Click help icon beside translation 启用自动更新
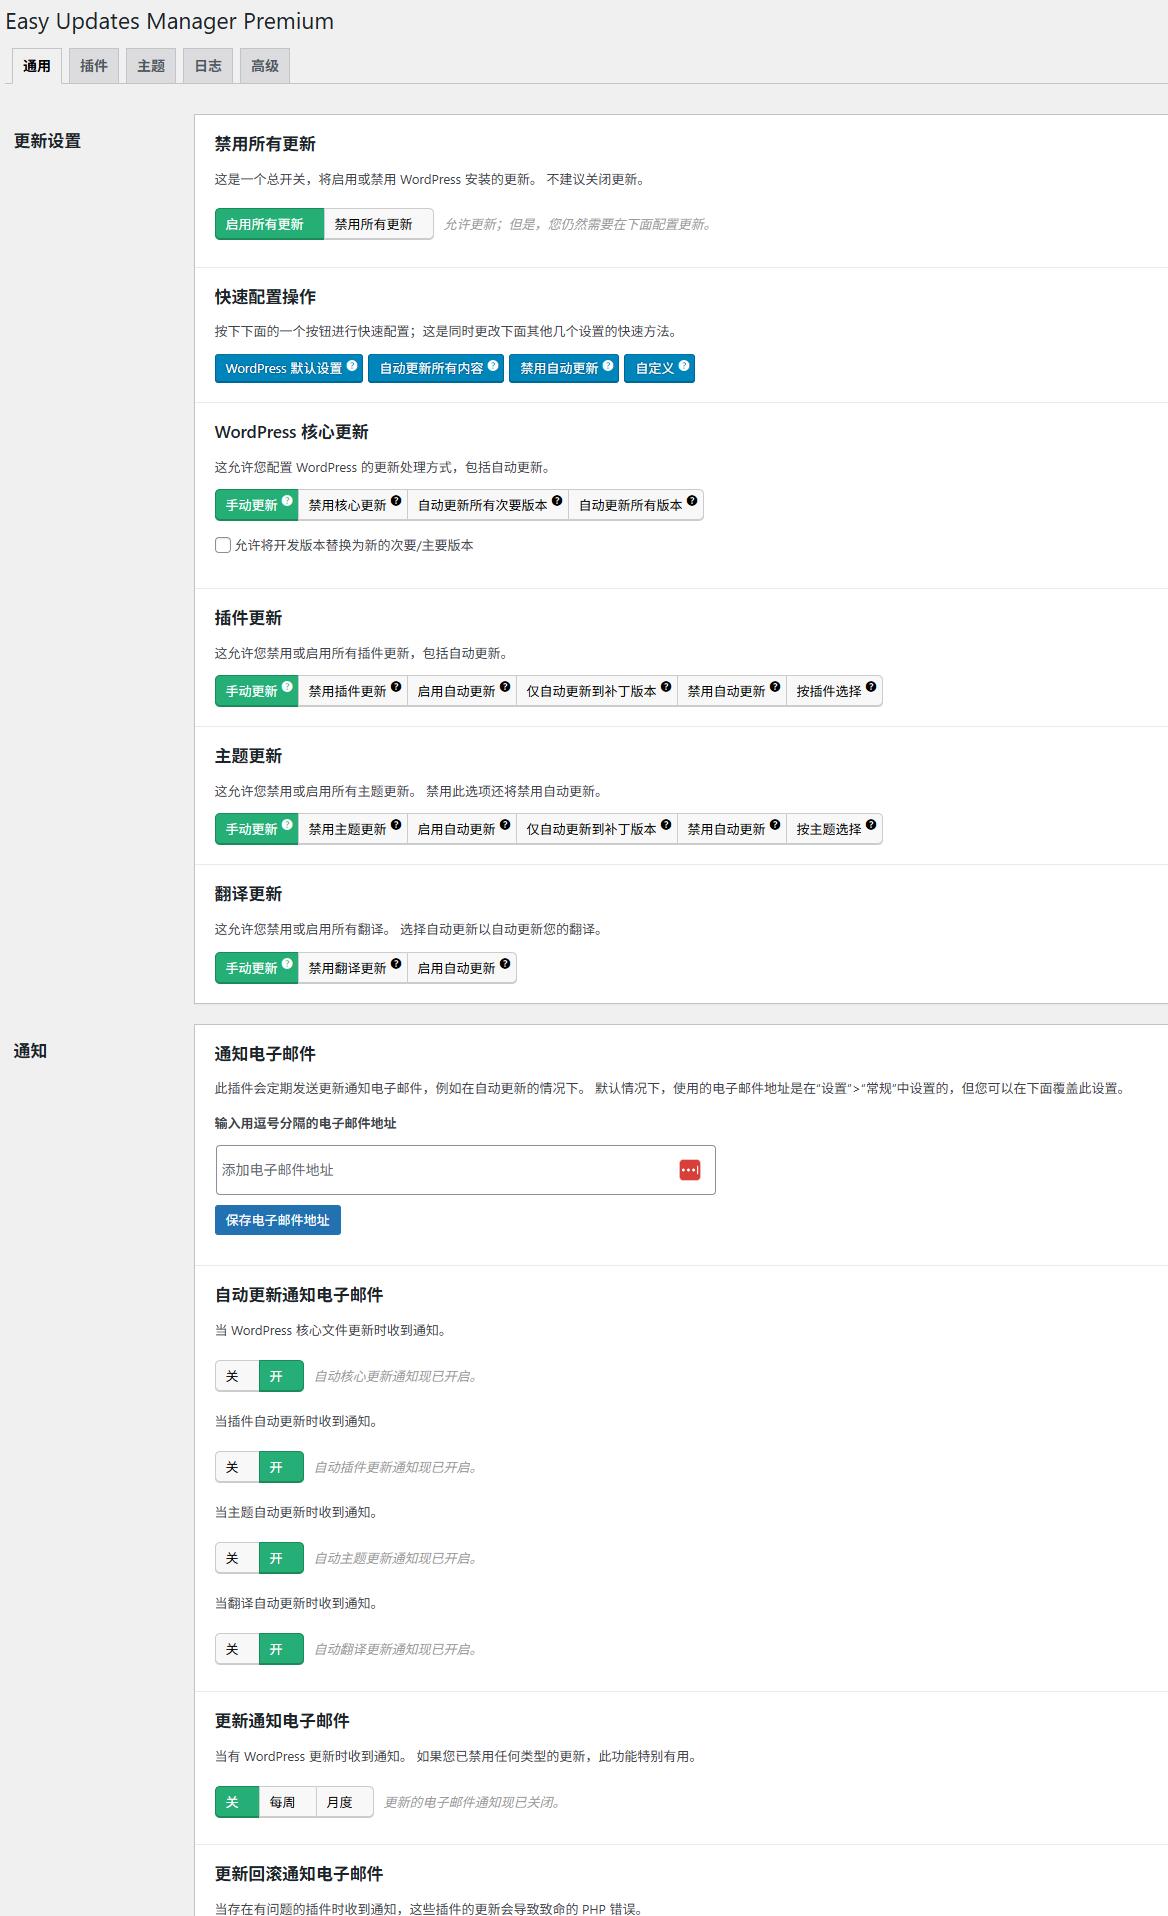1168x1916 pixels. pyautogui.click(x=505, y=964)
